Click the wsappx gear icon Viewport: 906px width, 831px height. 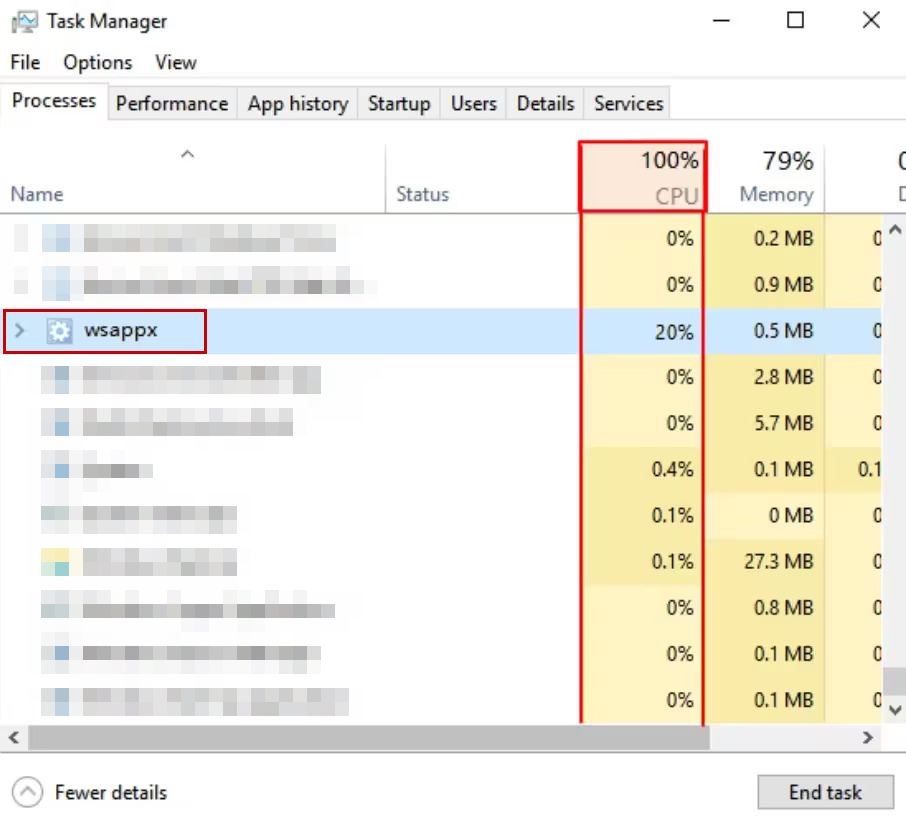point(60,331)
